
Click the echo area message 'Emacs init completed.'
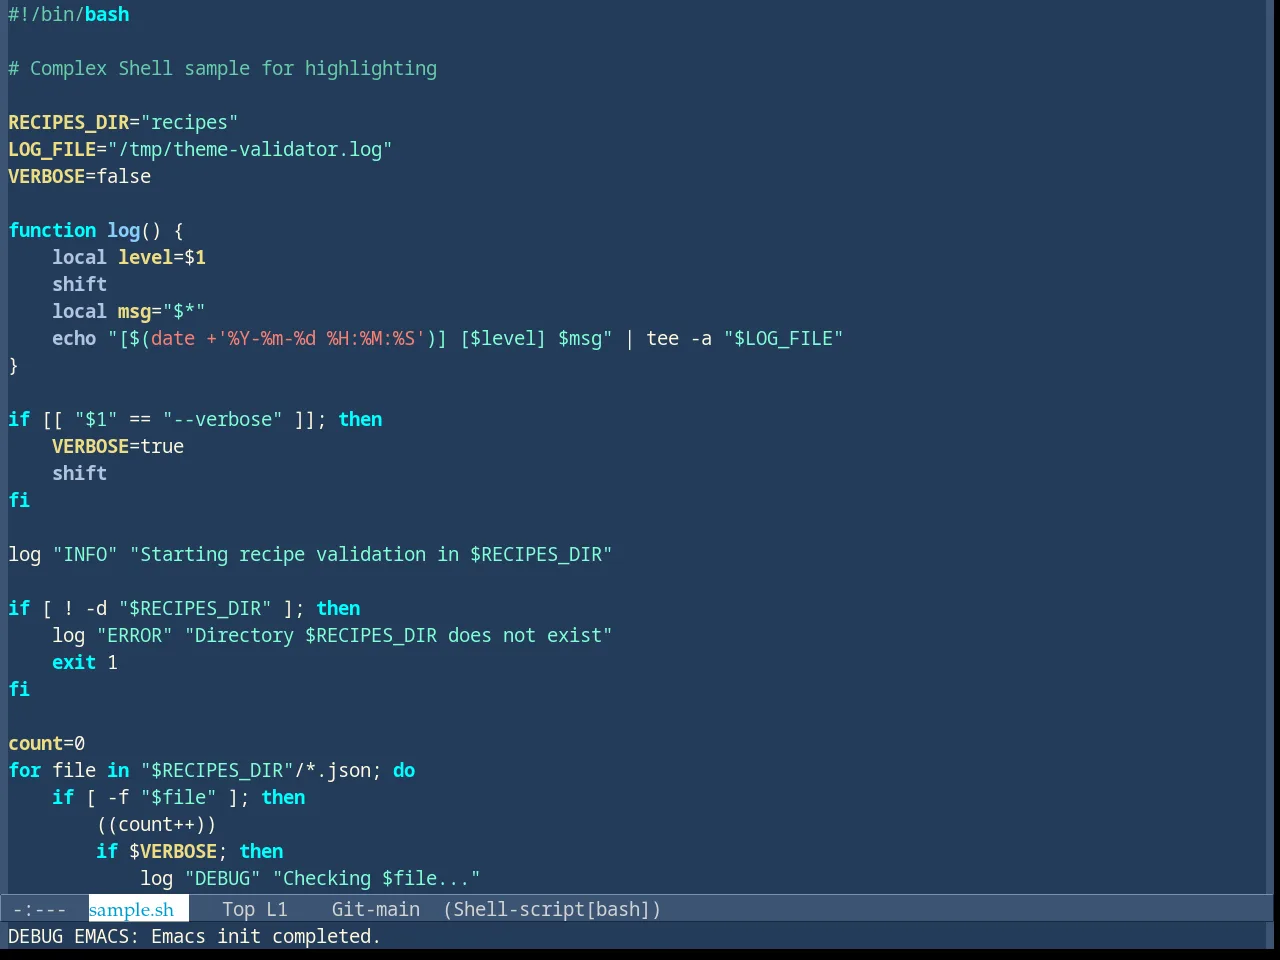coord(266,936)
